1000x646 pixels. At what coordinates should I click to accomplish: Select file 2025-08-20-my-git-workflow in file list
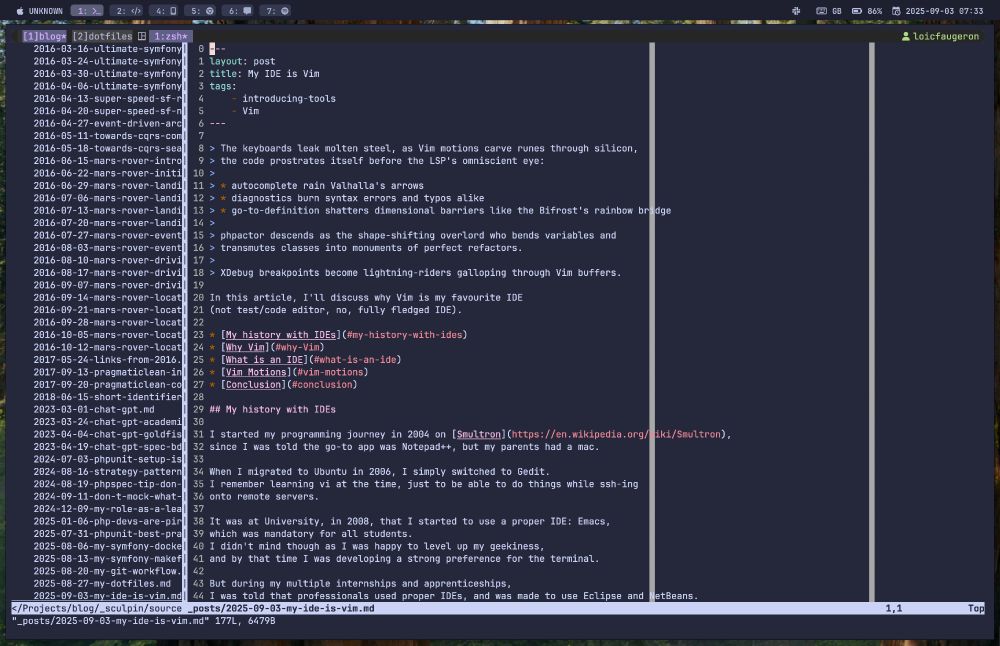(x=107, y=571)
